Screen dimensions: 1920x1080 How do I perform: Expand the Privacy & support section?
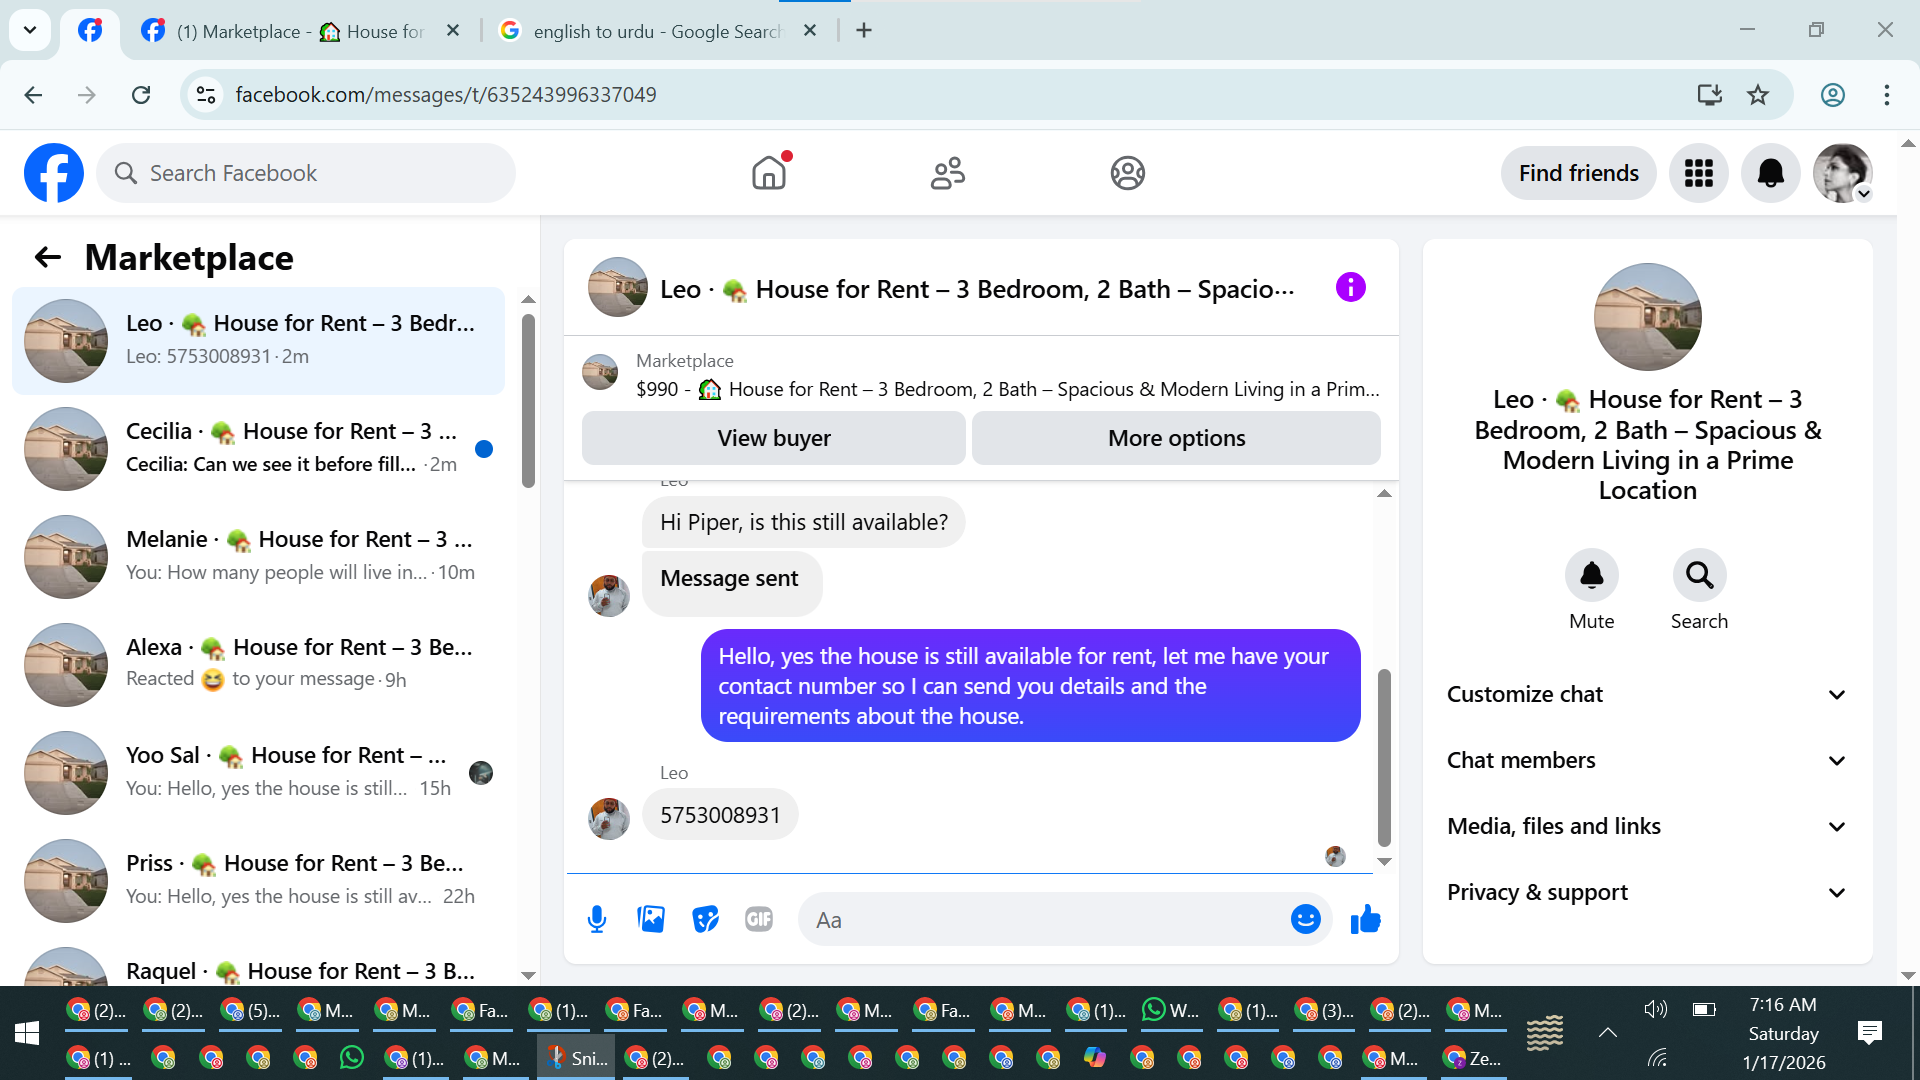[x=1647, y=892]
